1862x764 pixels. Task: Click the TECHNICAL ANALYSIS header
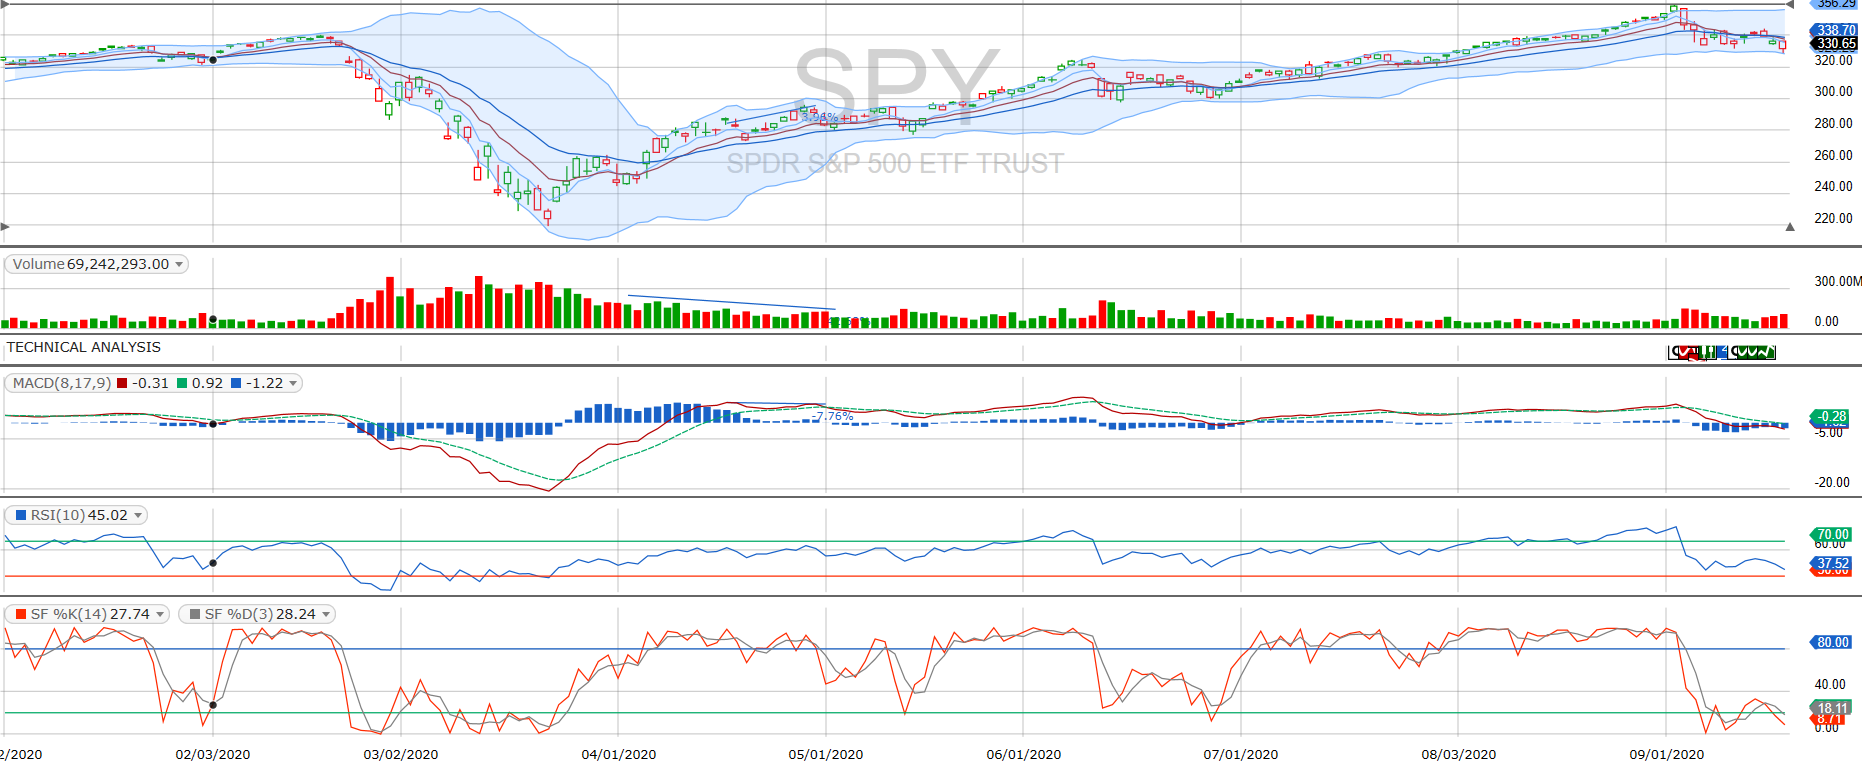click(x=84, y=347)
